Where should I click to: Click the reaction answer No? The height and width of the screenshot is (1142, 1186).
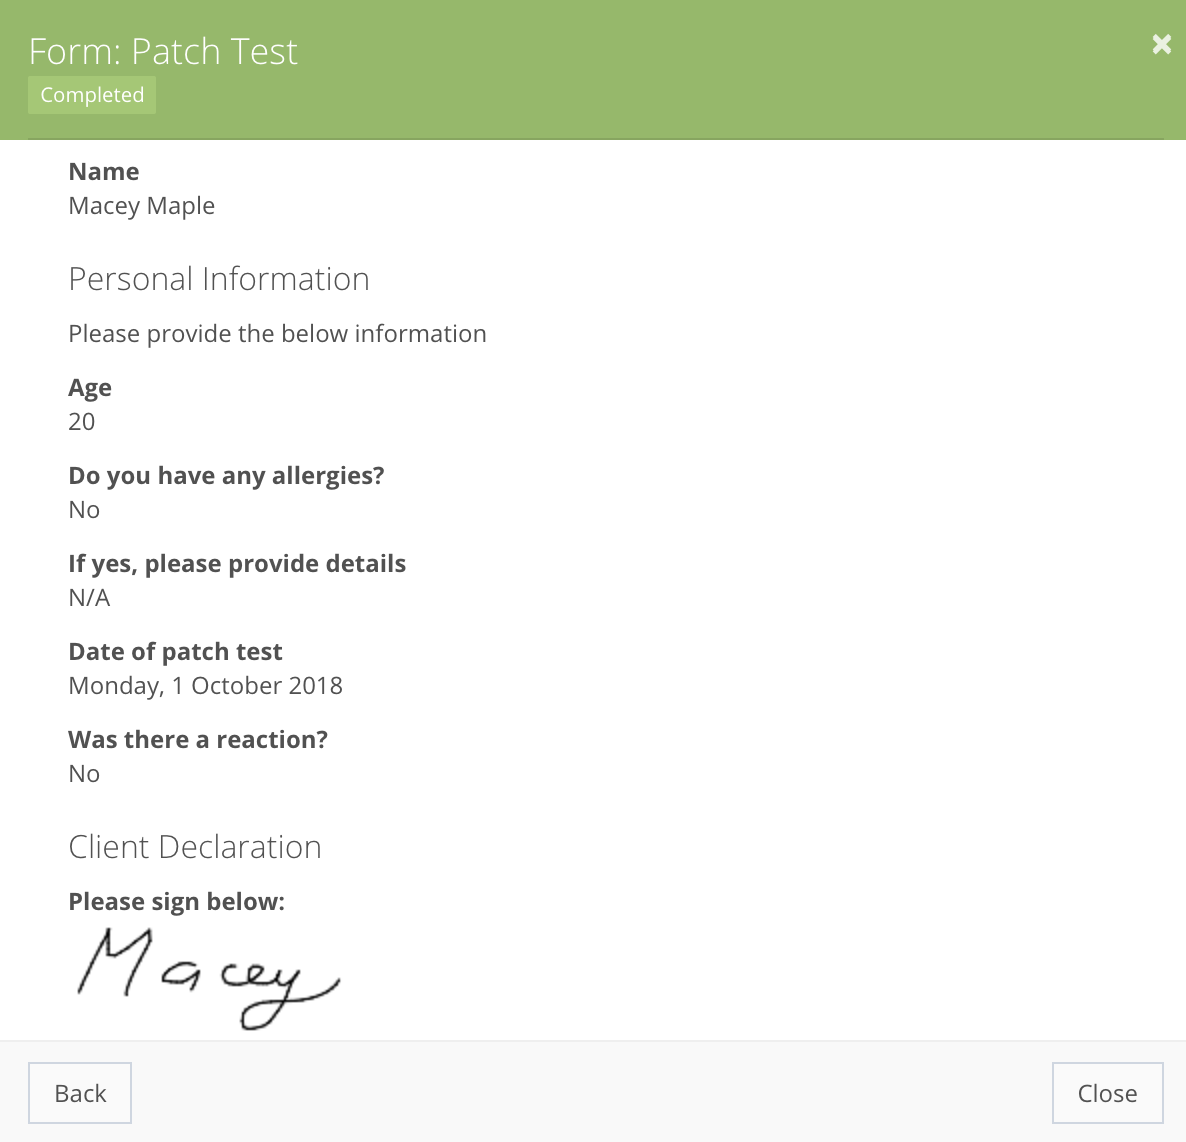click(x=84, y=774)
